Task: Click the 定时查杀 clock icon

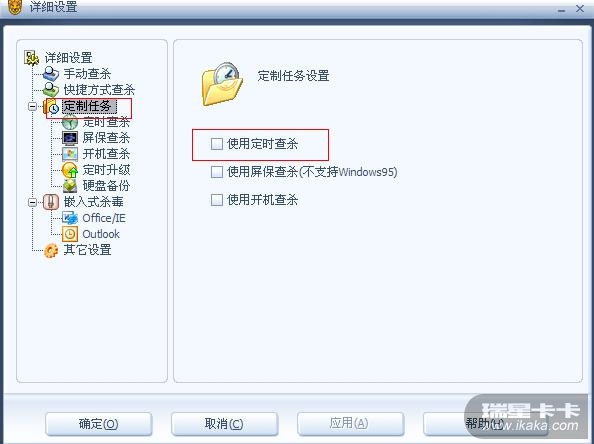Action: click(70, 122)
